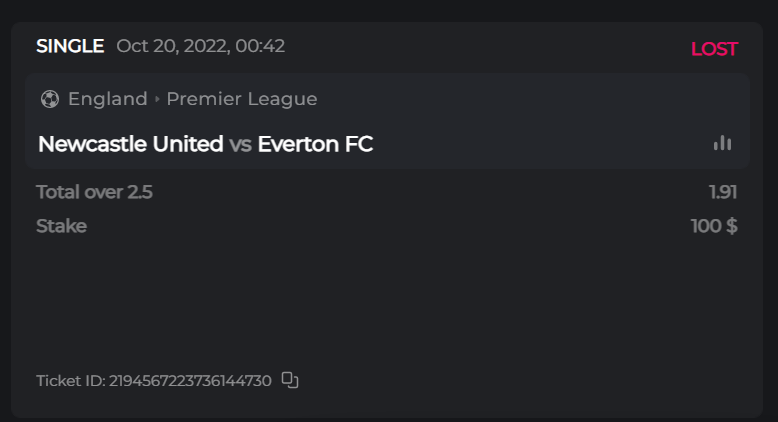Click the LOST status label
778x422 pixels.
(x=714, y=49)
